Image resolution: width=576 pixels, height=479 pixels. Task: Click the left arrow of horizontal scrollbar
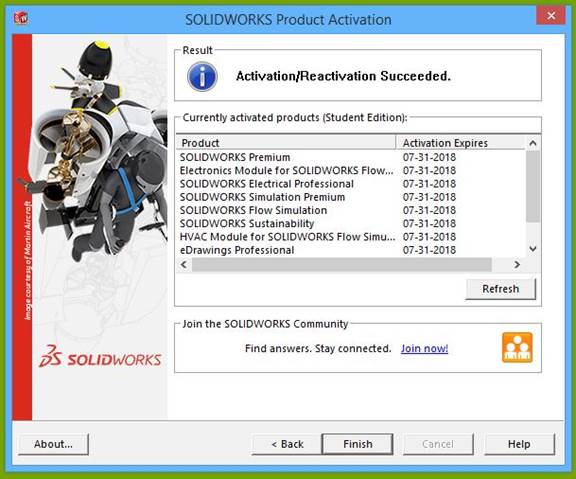[x=184, y=264]
